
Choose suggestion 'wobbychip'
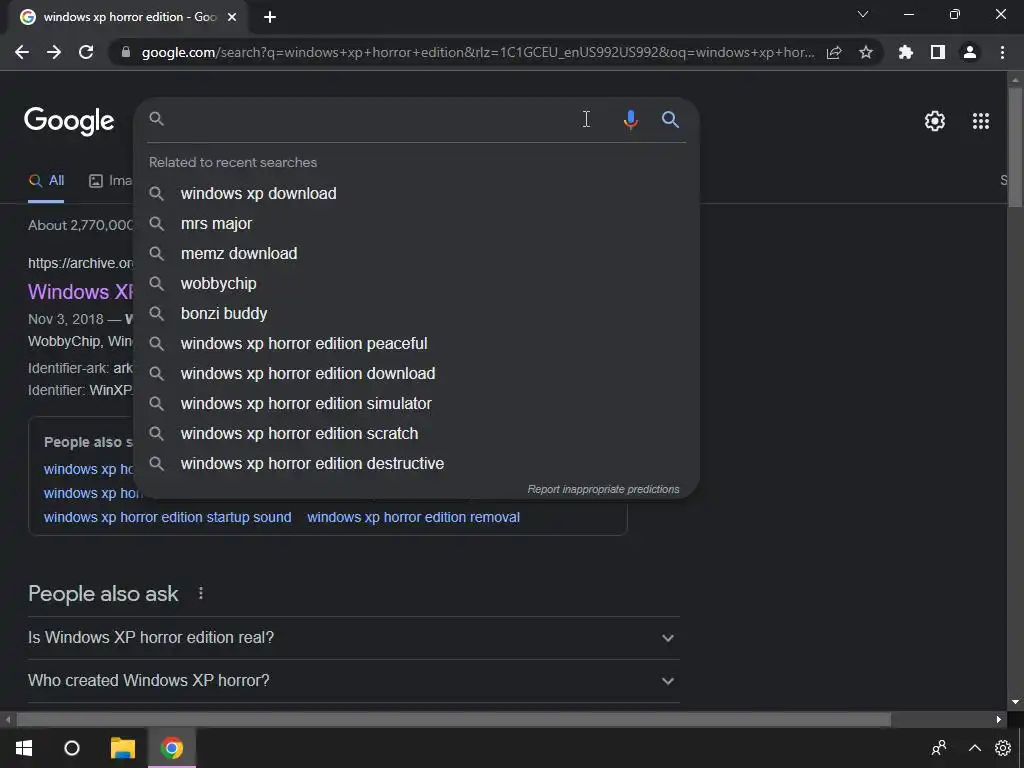(416, 283)
